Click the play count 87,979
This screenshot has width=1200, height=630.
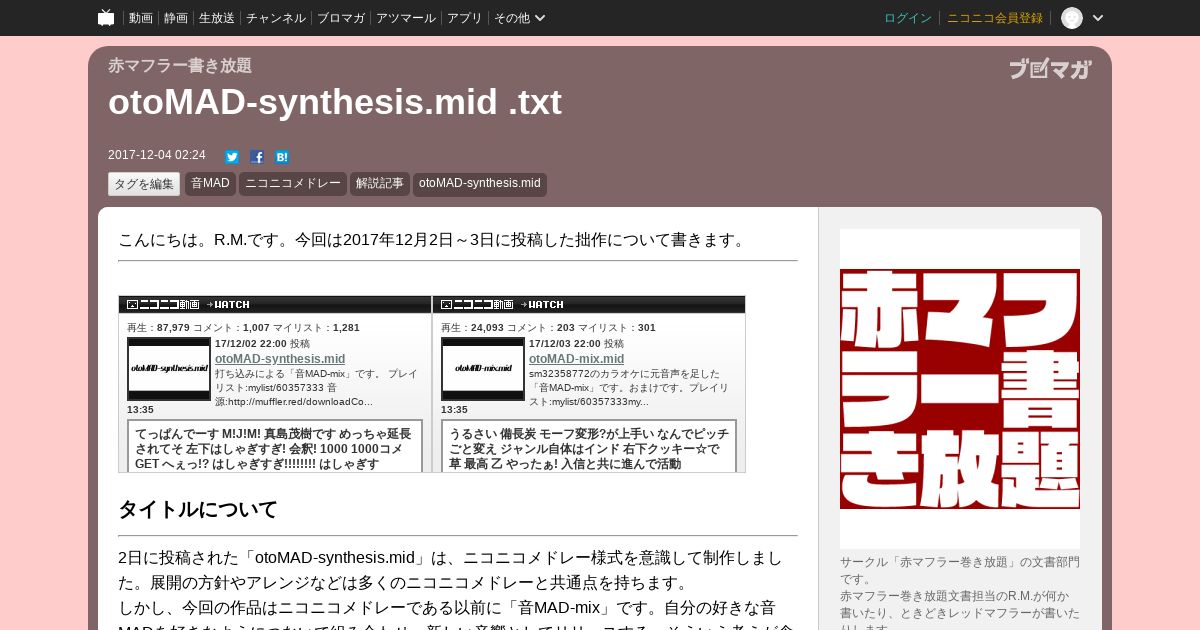[173, 327]
